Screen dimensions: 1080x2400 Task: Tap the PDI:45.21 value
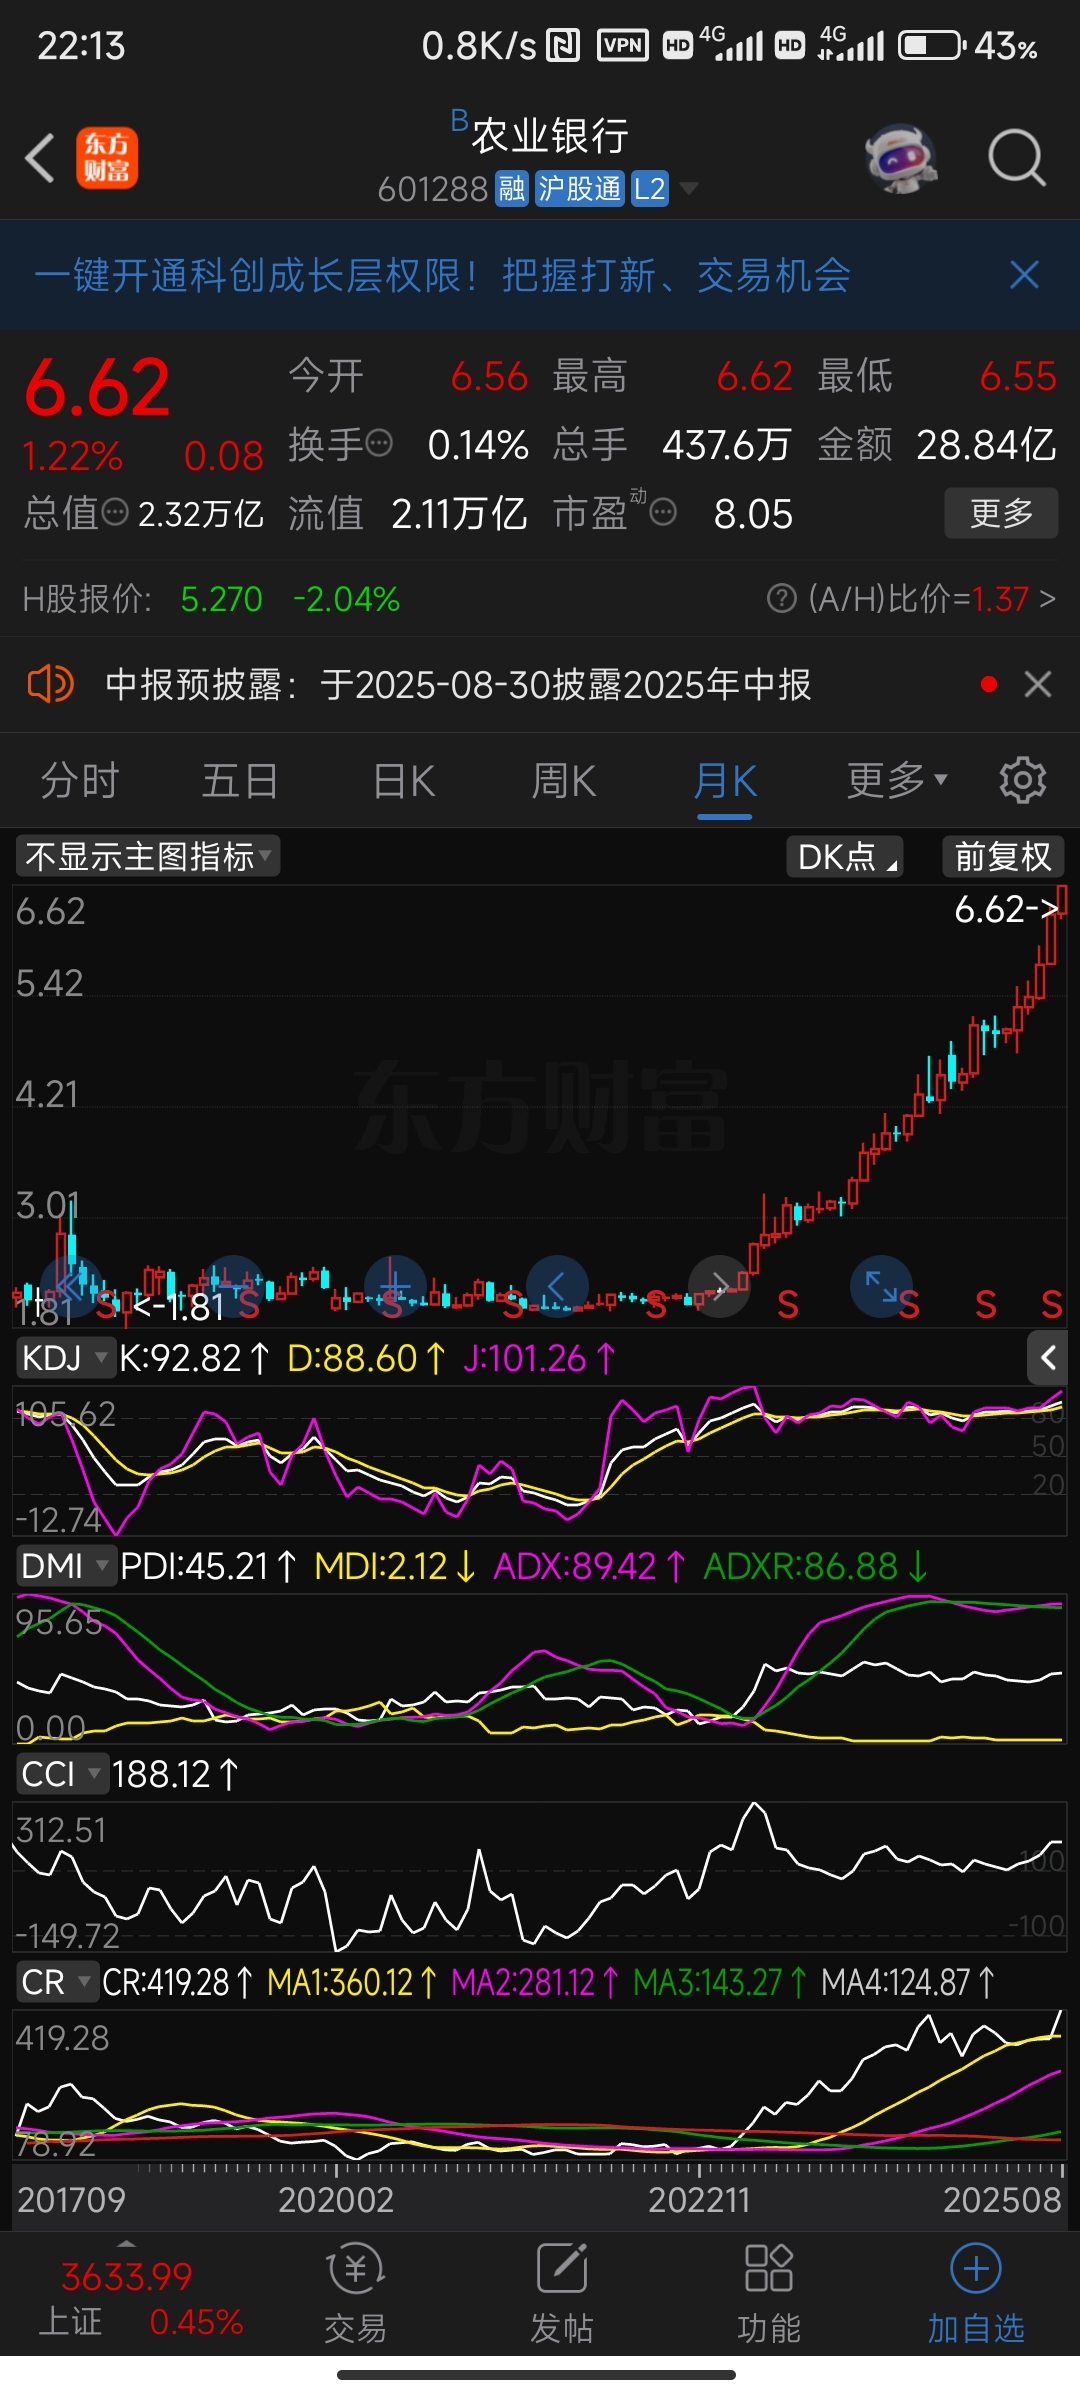(x=208, y=1566)
